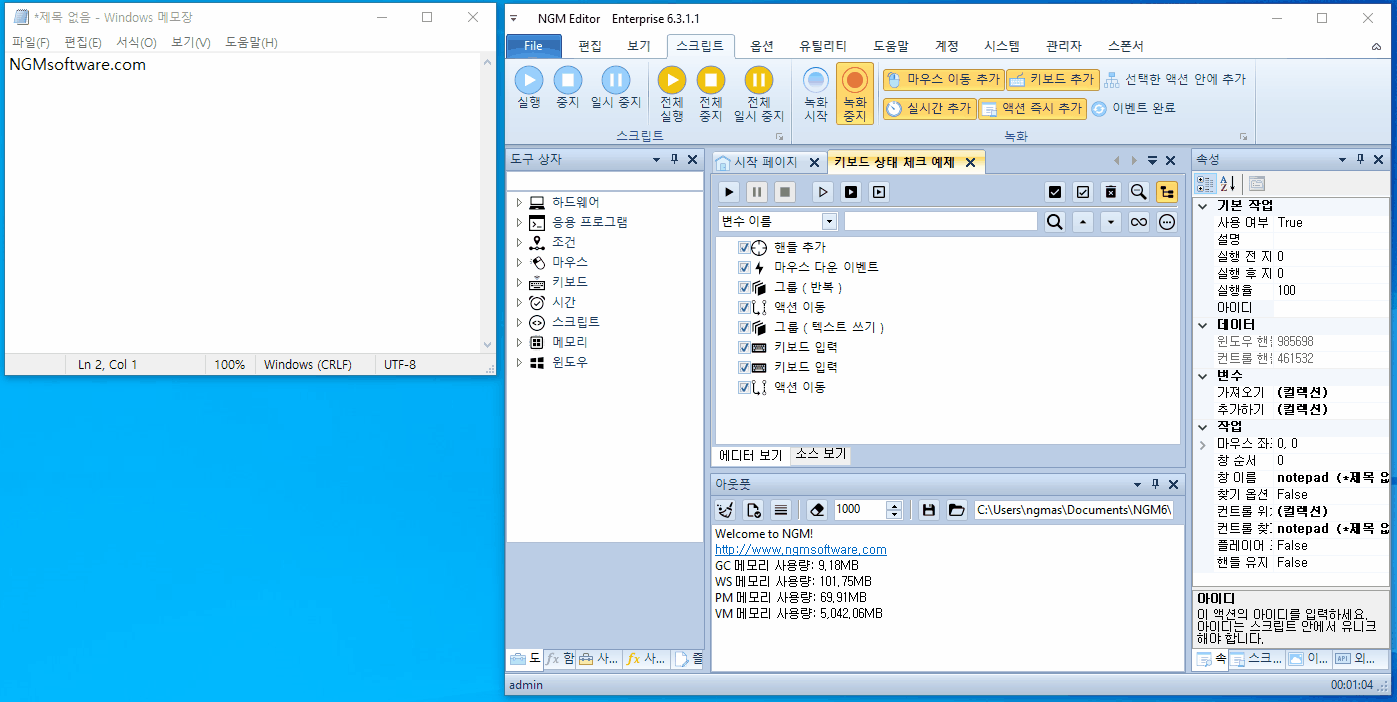
Task: Expand the 시간 toolbox node
Action: [x=519, y=302]
